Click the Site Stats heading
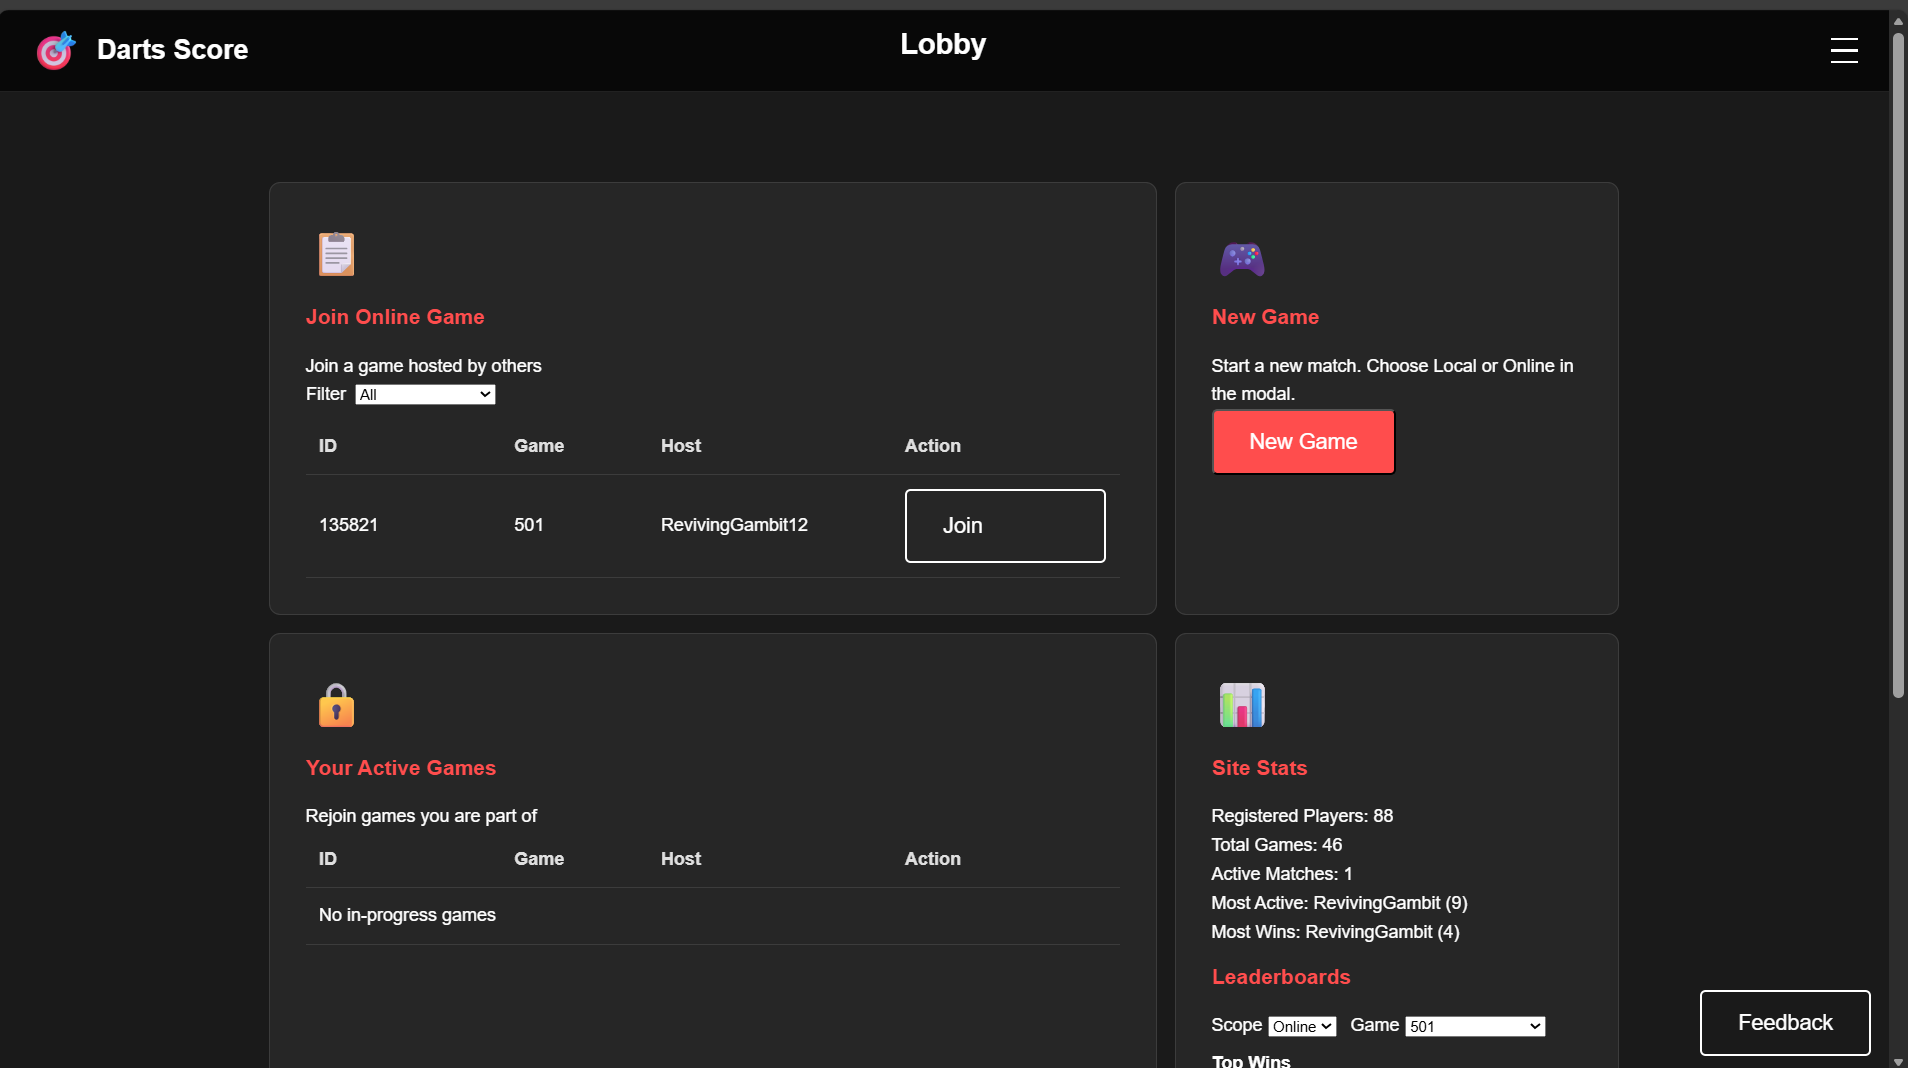Screen dimensions: 1908x1068 (1258, 768)
